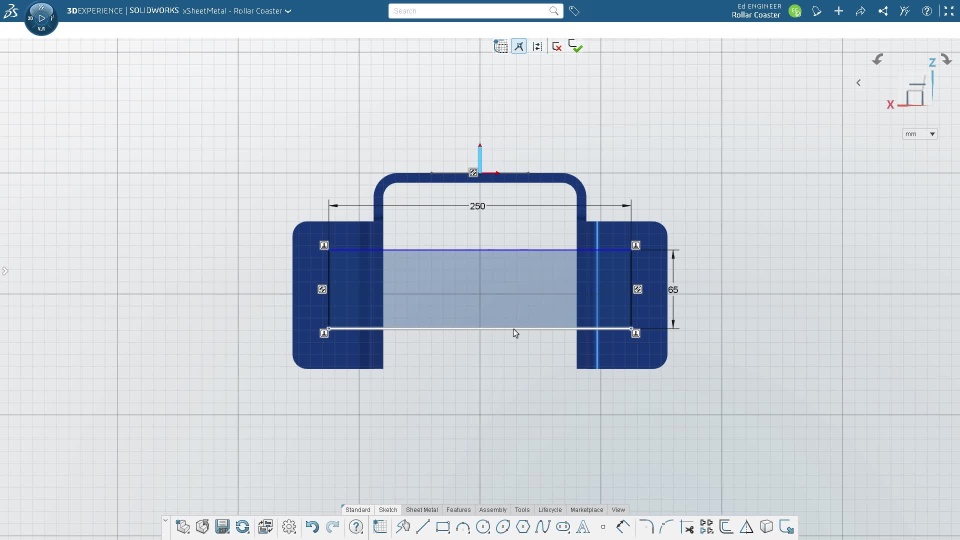Viewport: 960px width, 540px height.
Task: Select the Point tool
Action: click(603, 527)
